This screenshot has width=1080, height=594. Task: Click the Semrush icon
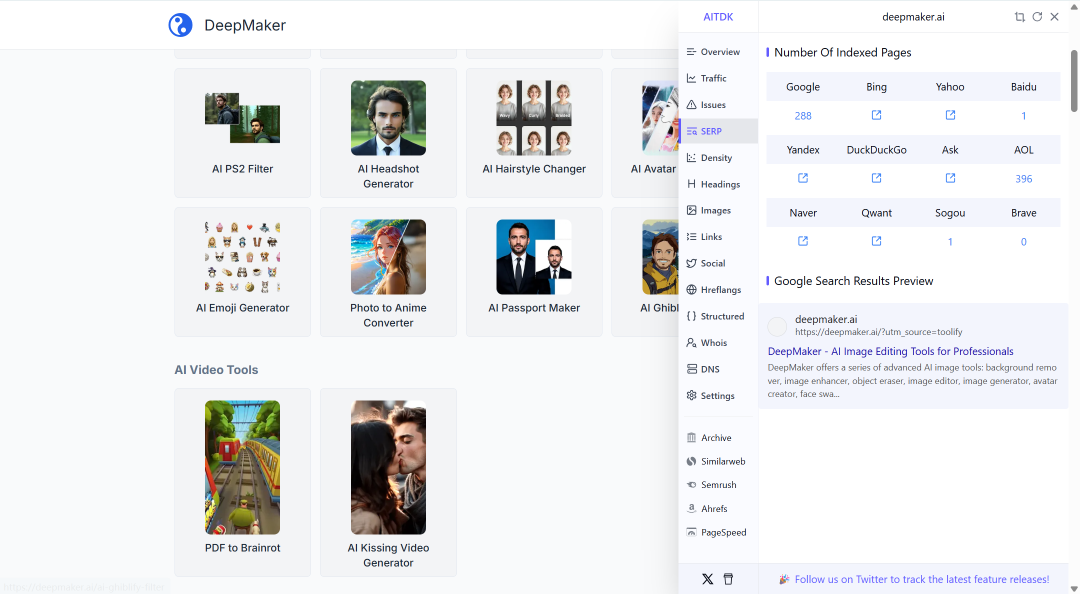coord(692,484)
